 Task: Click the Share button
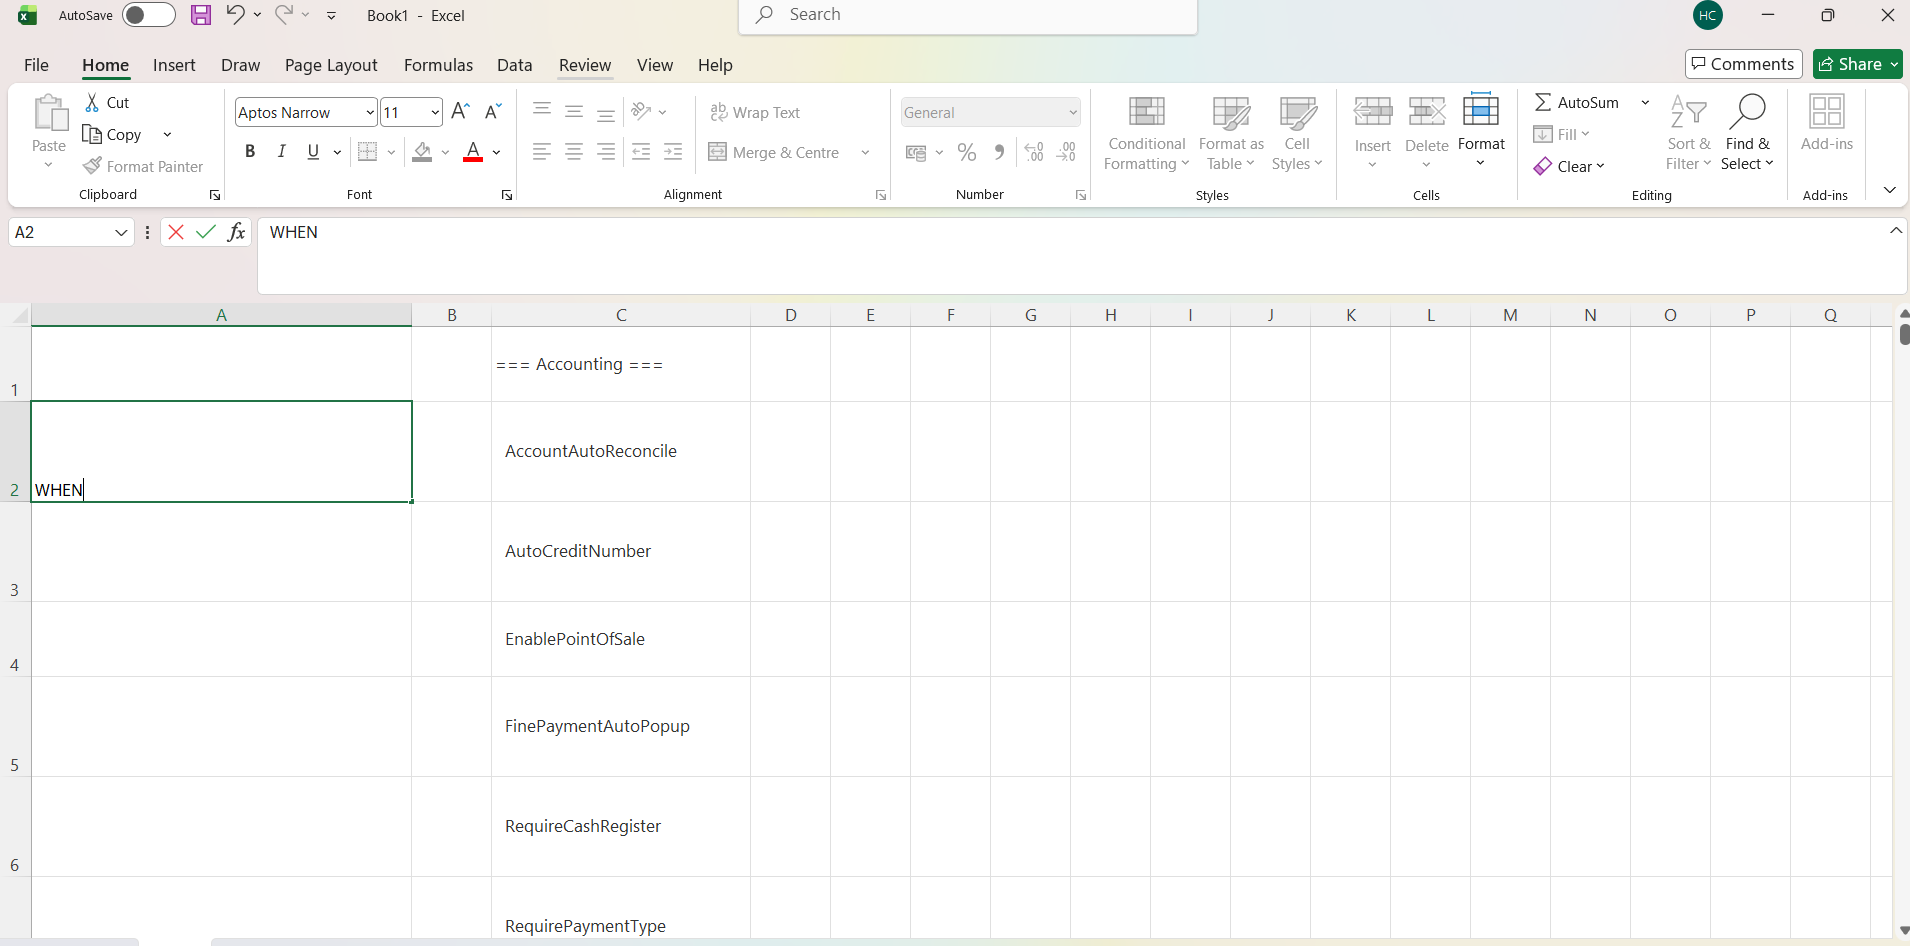(1850, 64)
